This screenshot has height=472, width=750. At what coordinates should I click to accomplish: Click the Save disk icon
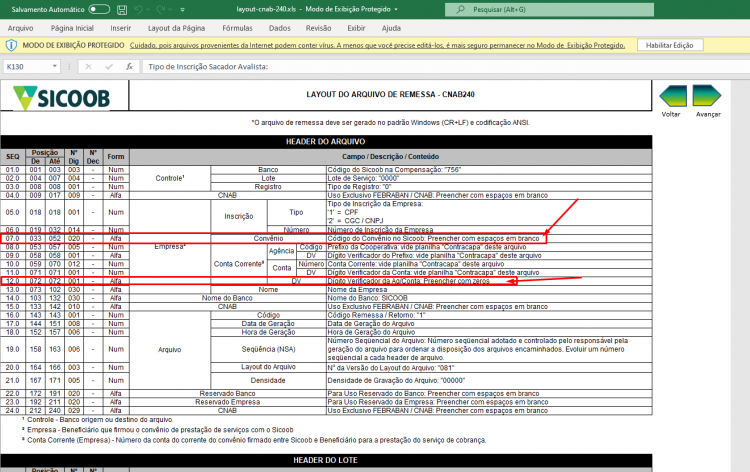coord(122,9)
